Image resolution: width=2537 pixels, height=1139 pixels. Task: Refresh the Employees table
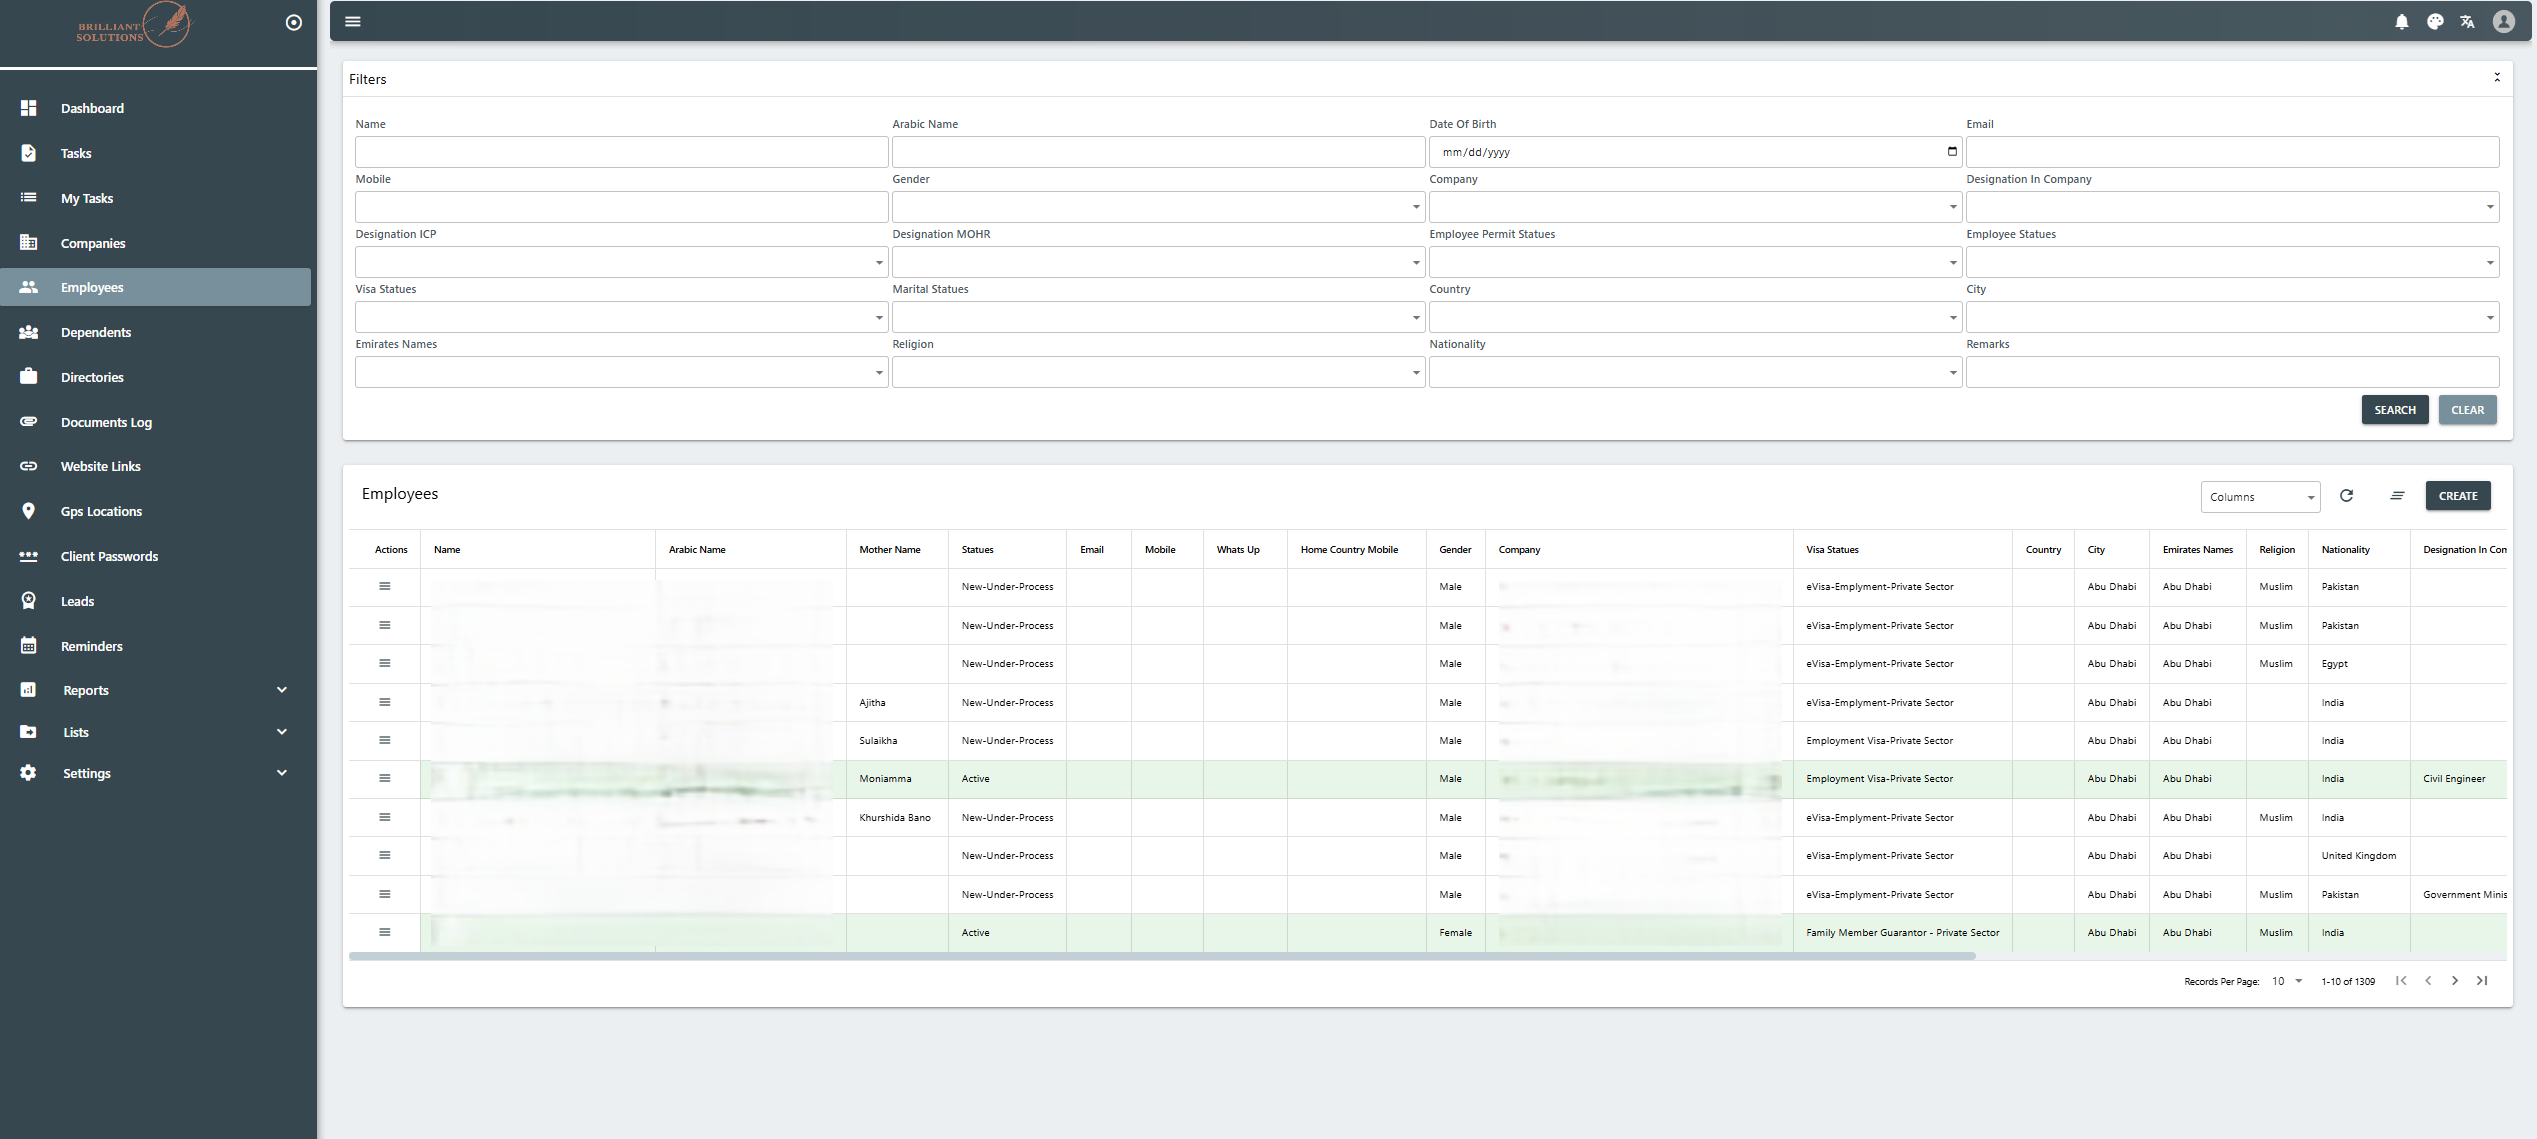click(2346, 496)
